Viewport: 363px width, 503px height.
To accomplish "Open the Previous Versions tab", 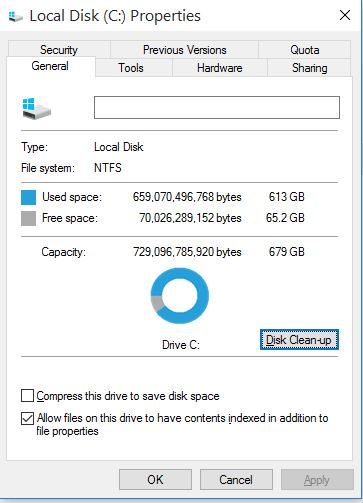I will (184, 49).
